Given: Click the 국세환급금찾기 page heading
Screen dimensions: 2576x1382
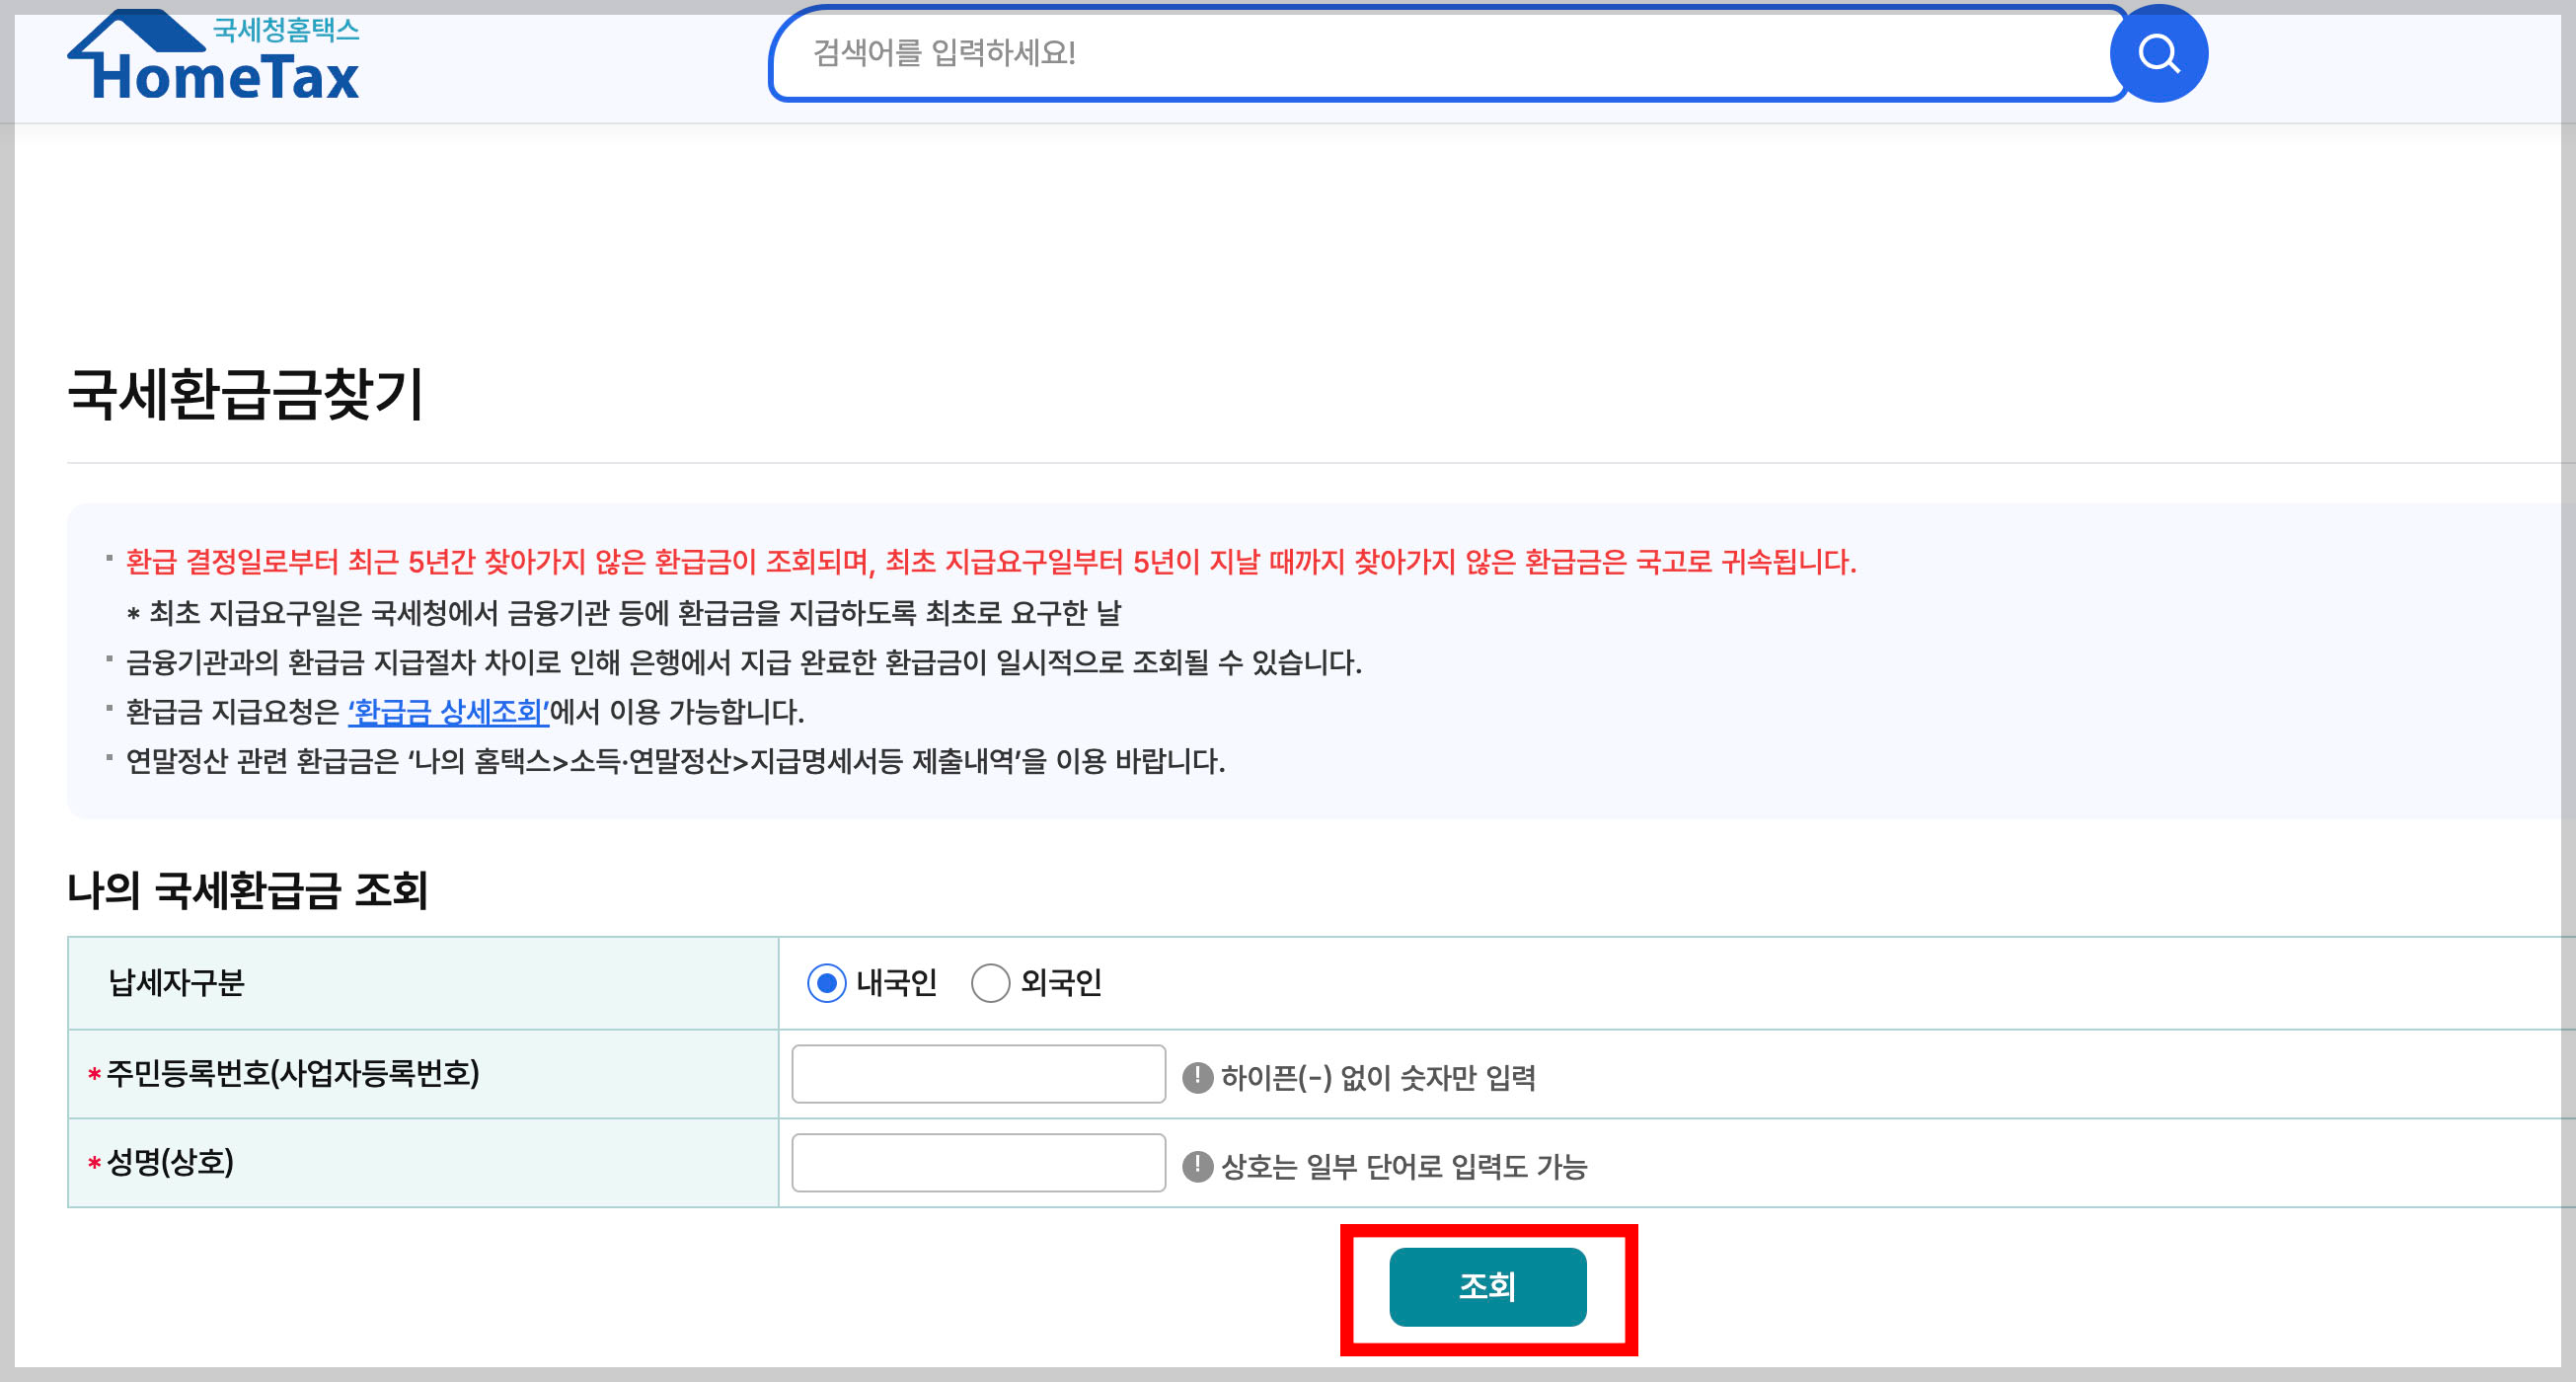Looking at the screenshot, I should pos(246,393).
